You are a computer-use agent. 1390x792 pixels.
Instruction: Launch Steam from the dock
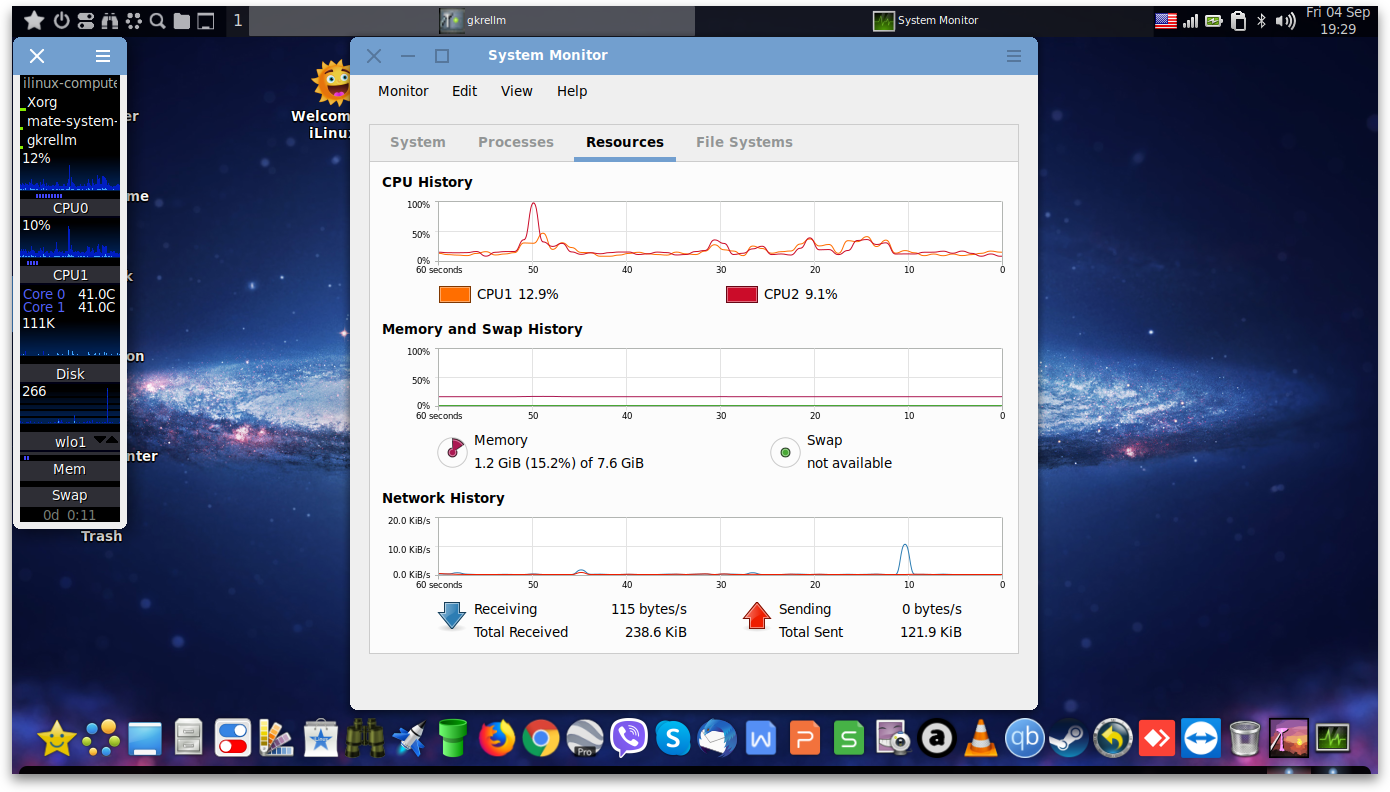tap(1069, 739)
